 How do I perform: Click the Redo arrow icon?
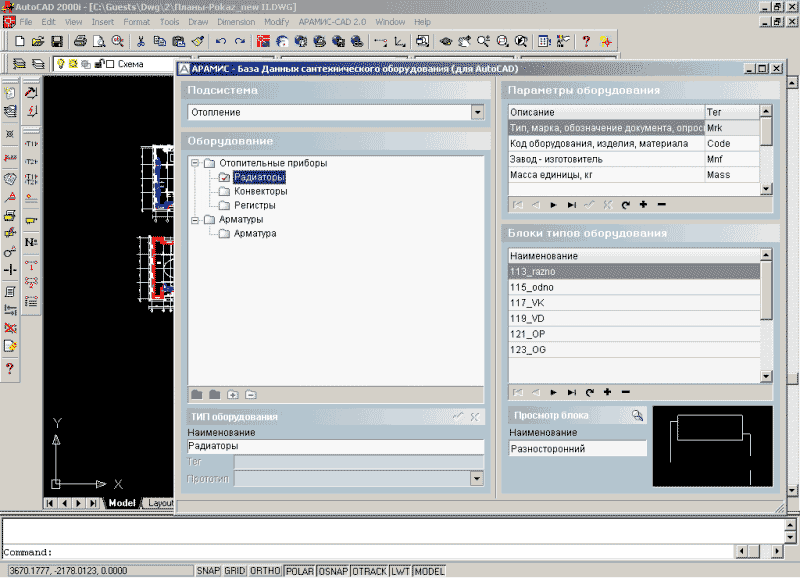tap(240, 41)
